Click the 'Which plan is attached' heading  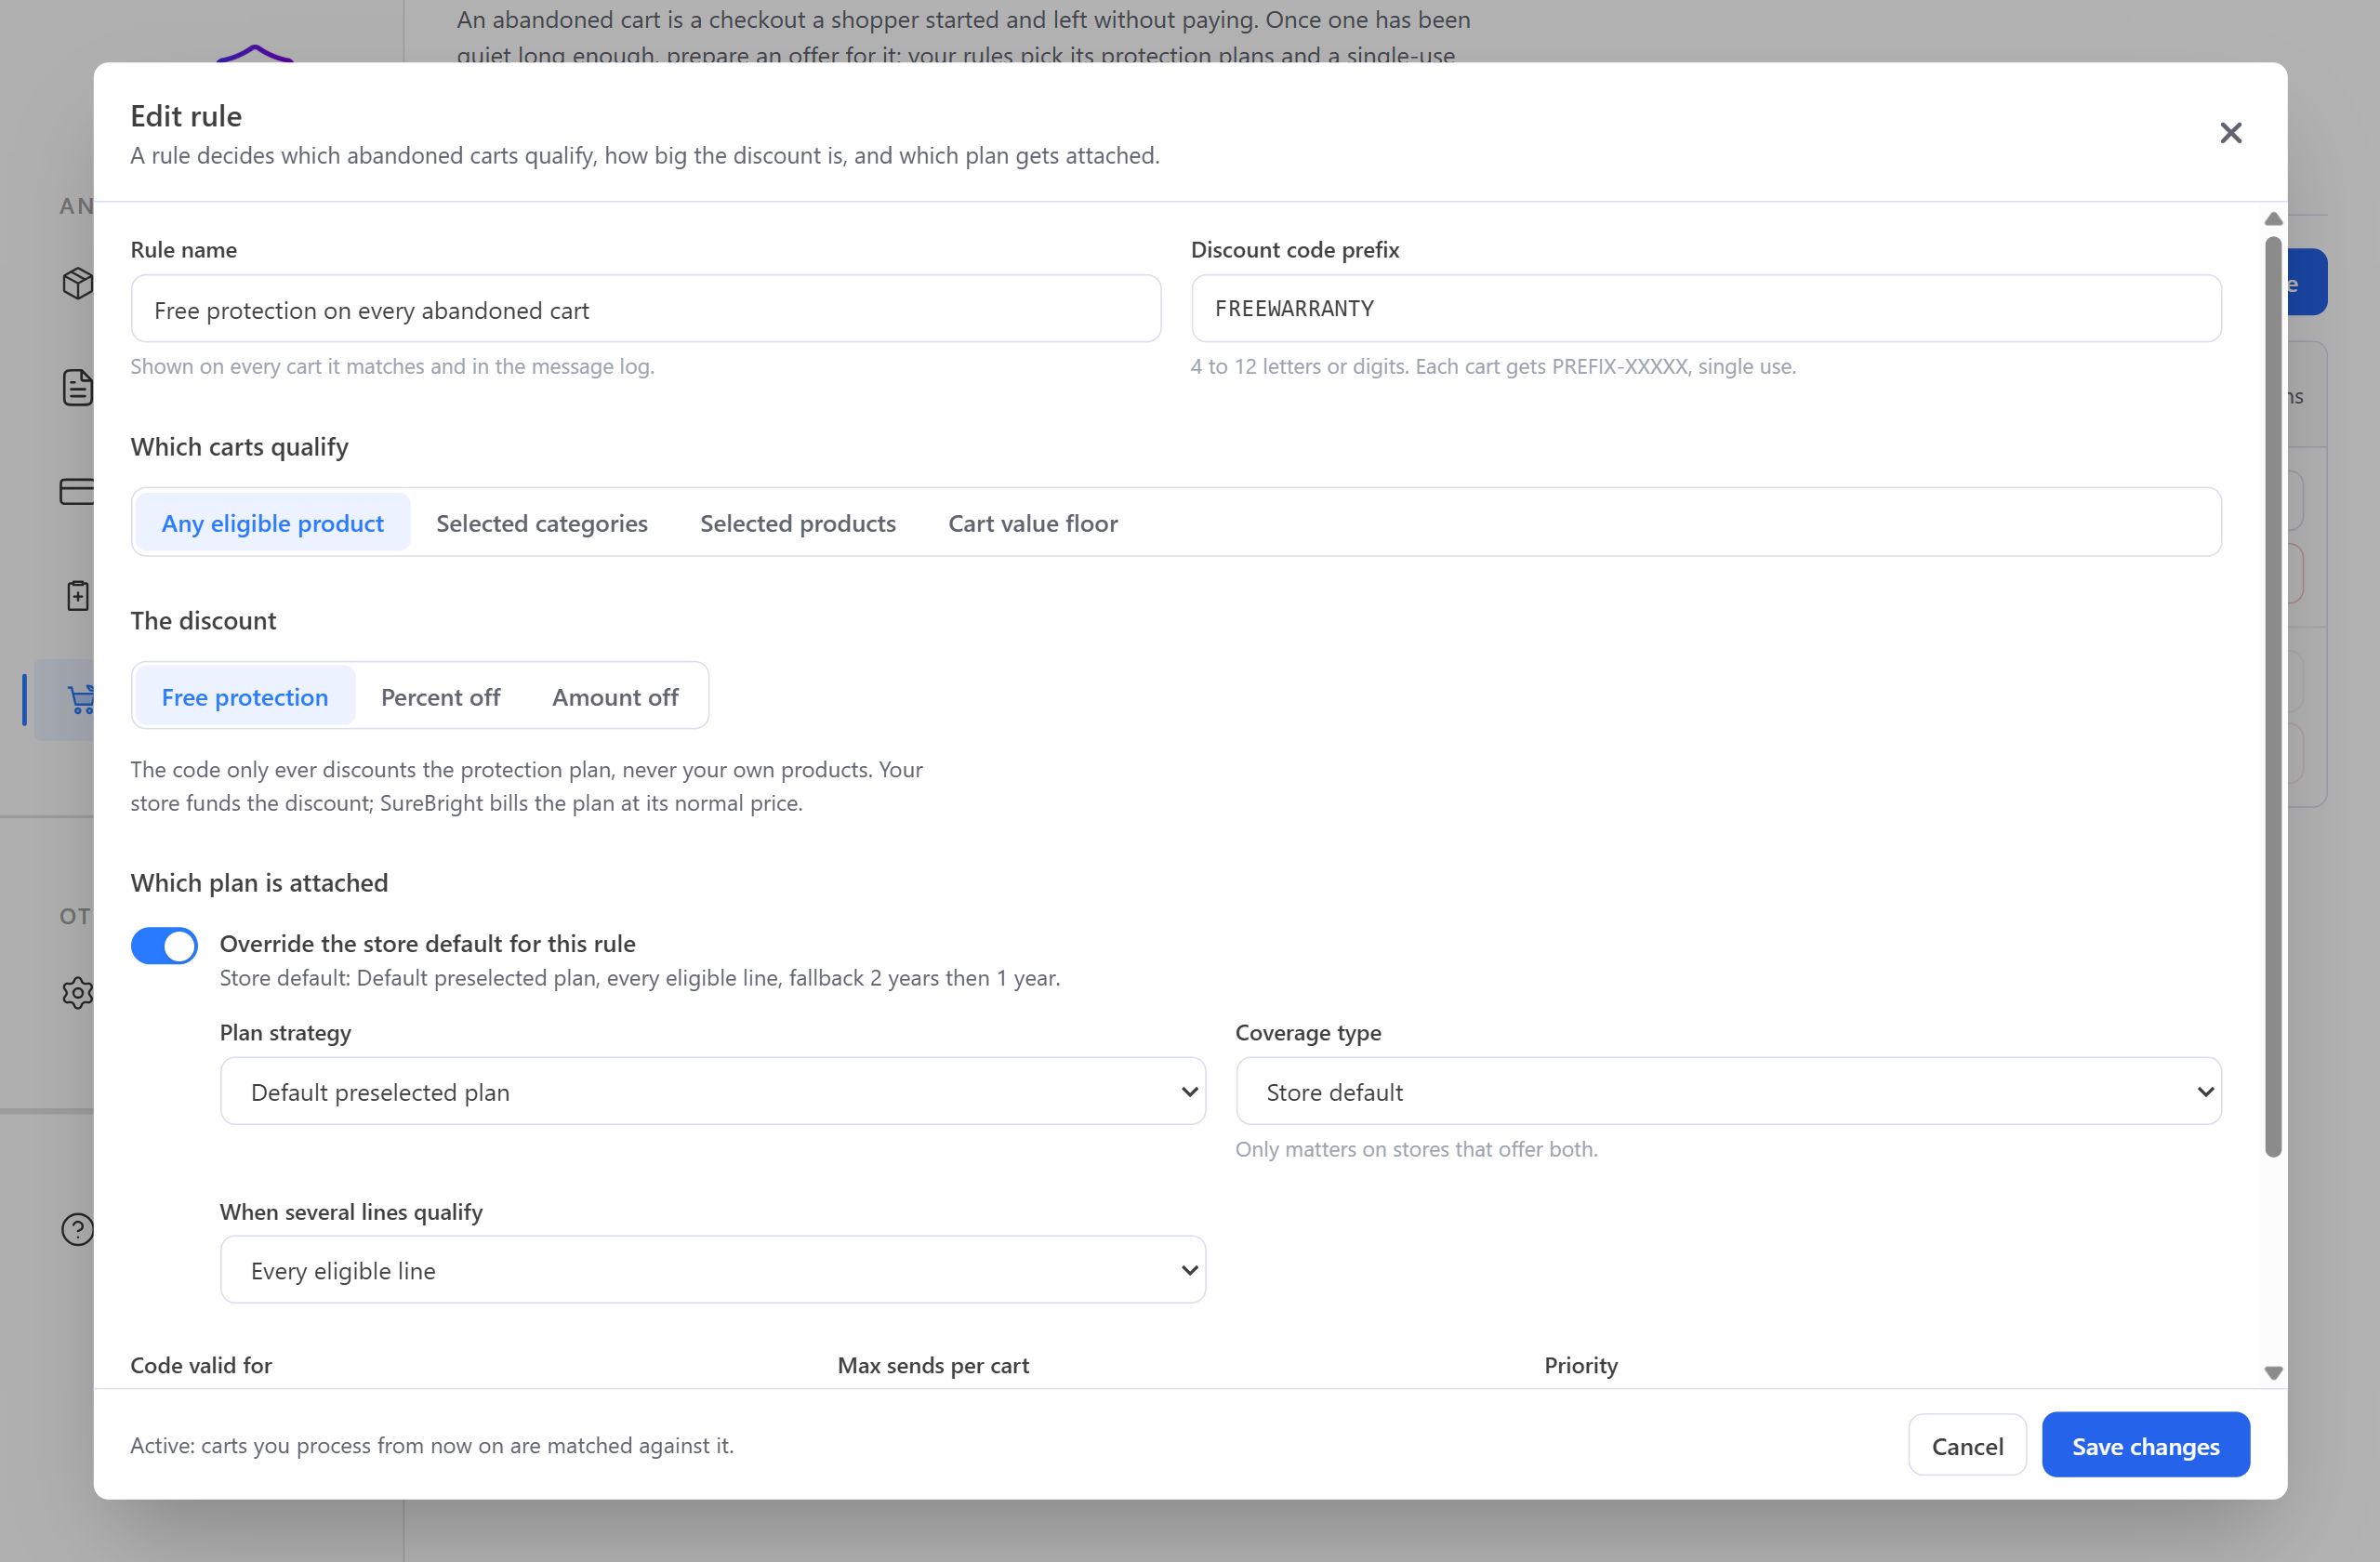[x=259, y=882]
